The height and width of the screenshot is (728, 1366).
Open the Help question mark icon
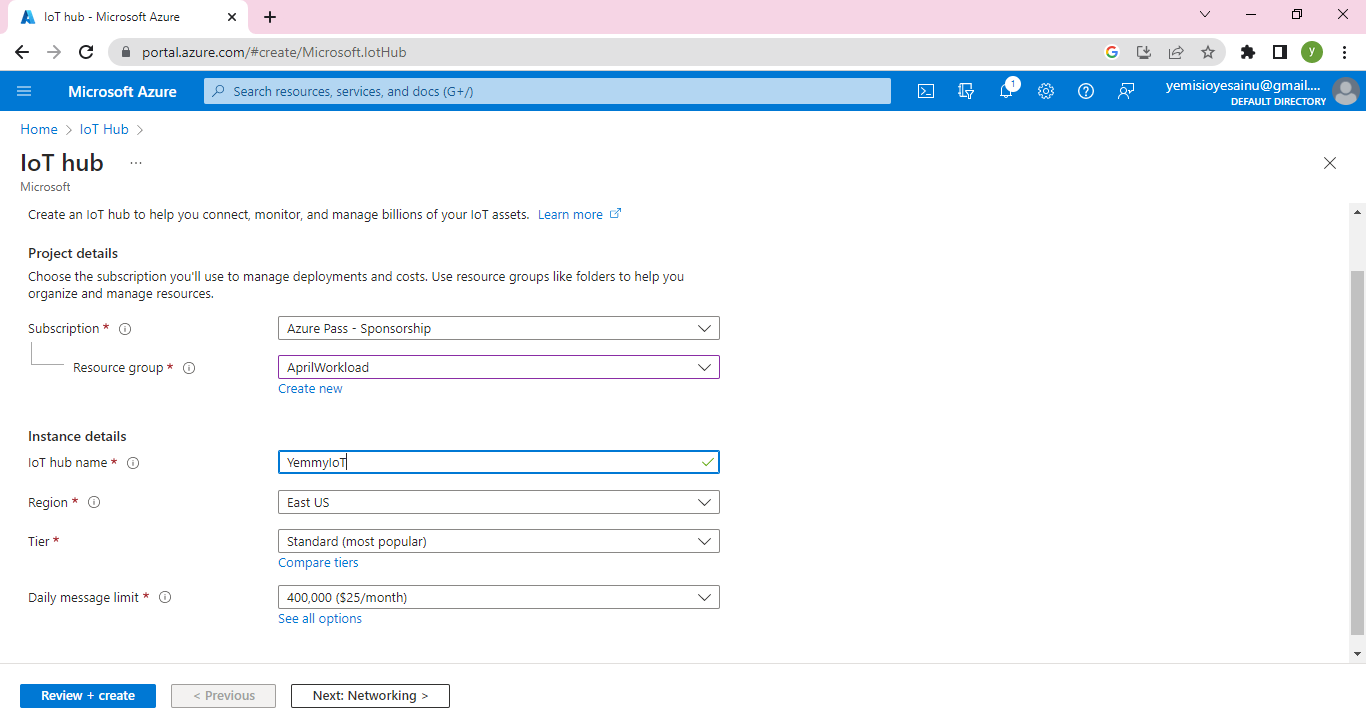coord(1086,91)
